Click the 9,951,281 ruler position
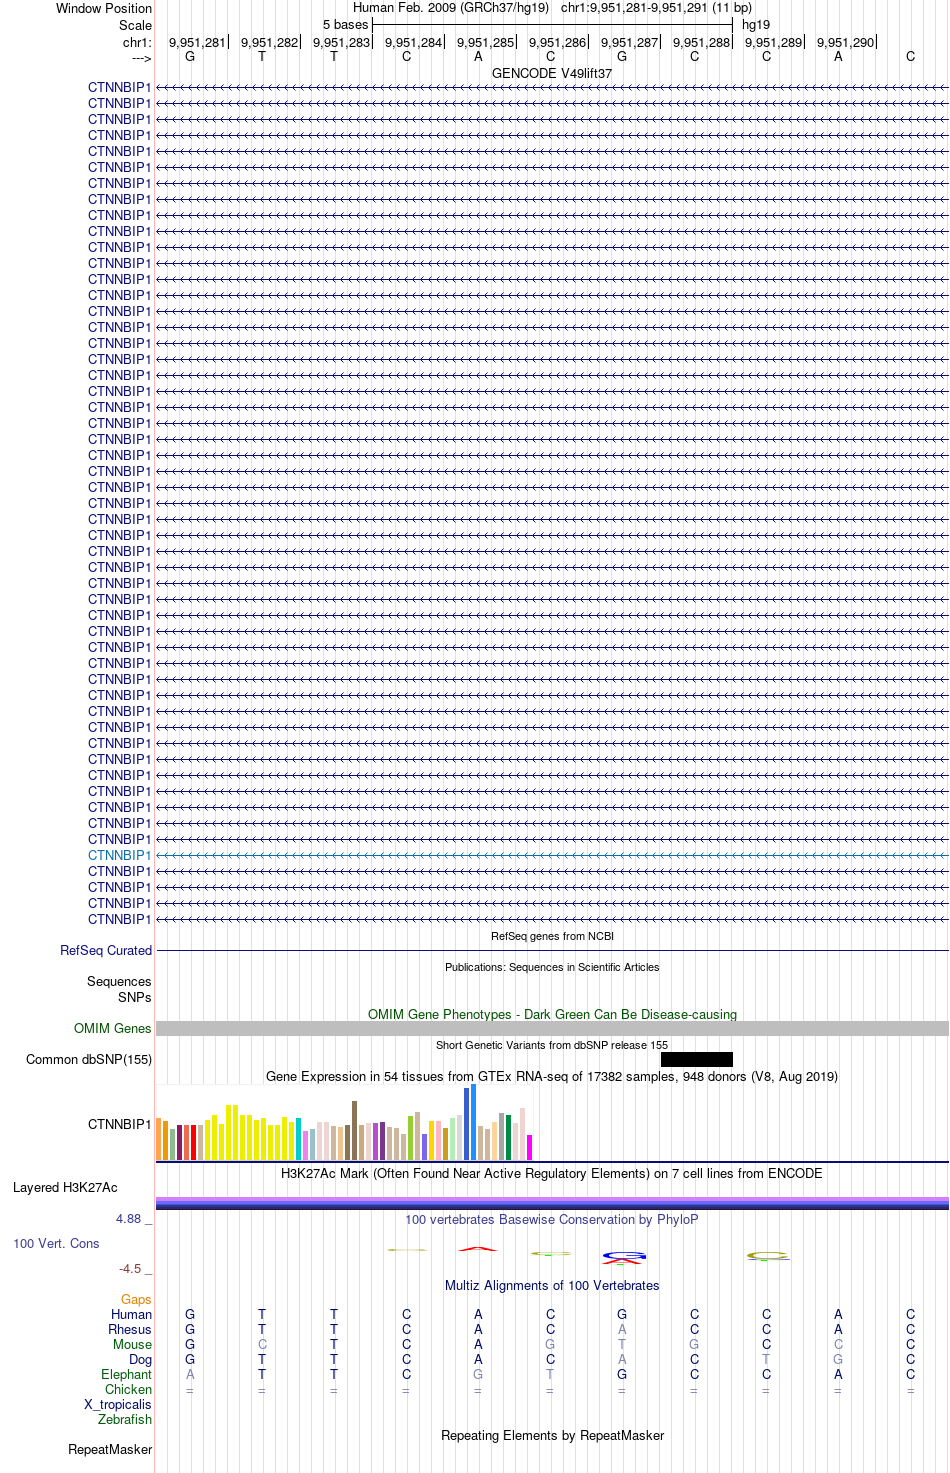Viewport: 950px width, 1473px height. click(x=197, y=43)
